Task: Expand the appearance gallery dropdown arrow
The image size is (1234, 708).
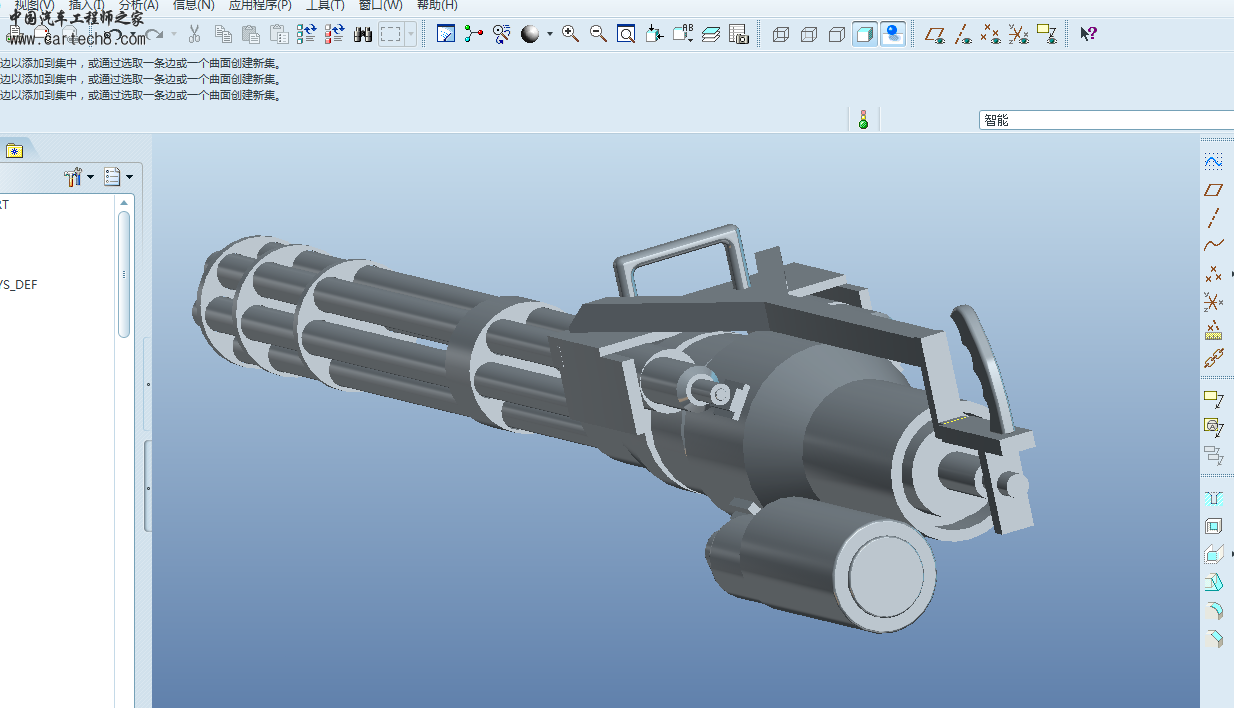Action: [x=549, y=34]
